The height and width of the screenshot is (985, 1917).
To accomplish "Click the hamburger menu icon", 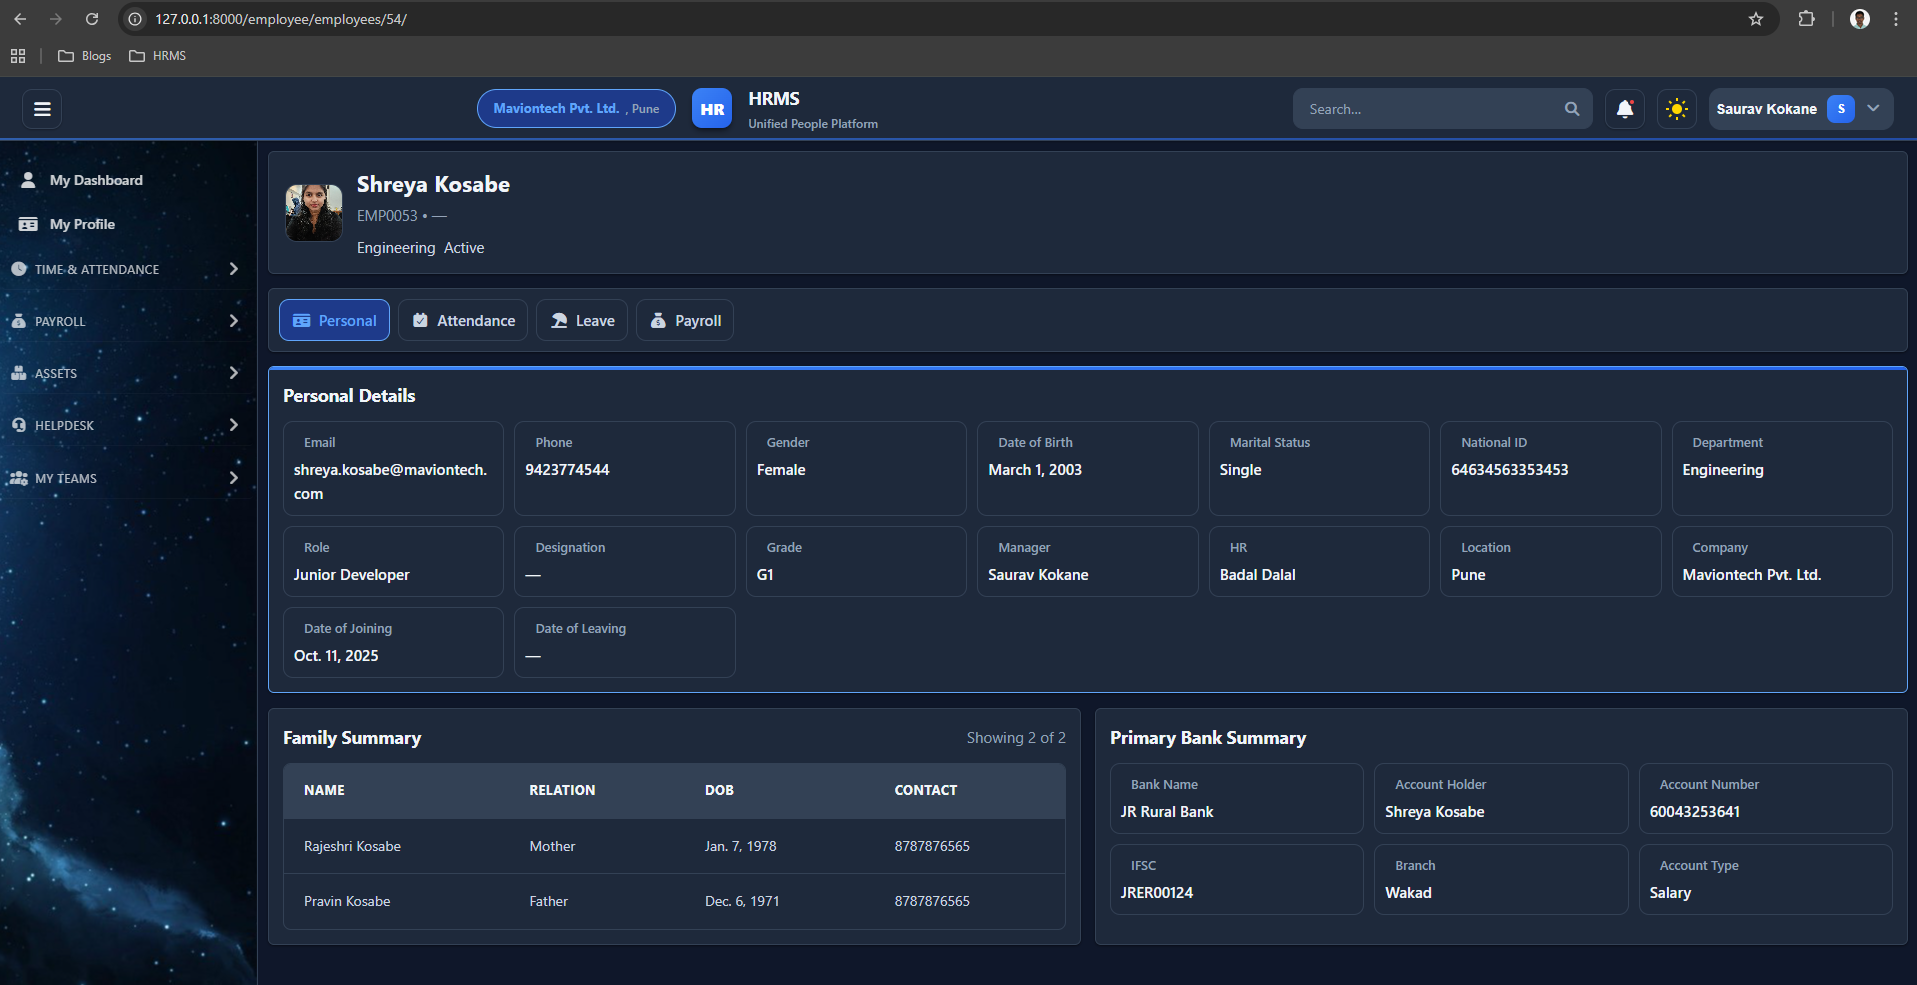I will coord(42,109).
